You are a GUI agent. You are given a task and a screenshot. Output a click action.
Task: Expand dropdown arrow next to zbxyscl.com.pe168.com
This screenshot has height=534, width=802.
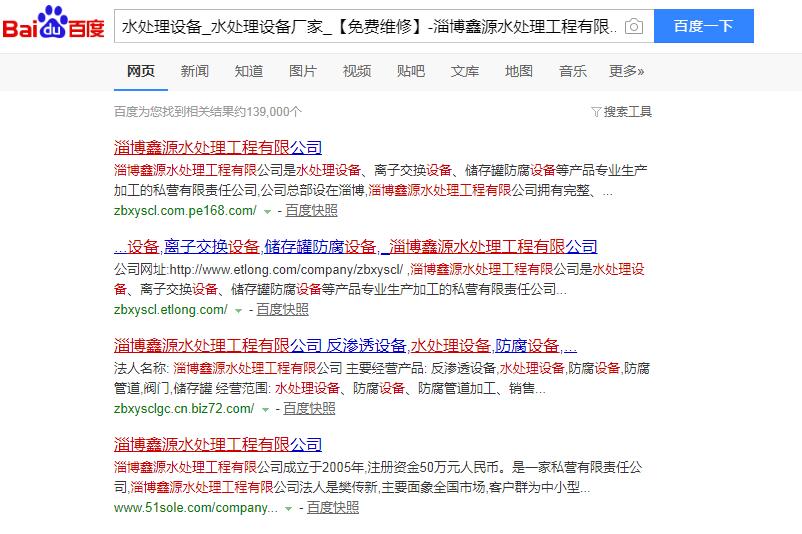tap(267, 212)
